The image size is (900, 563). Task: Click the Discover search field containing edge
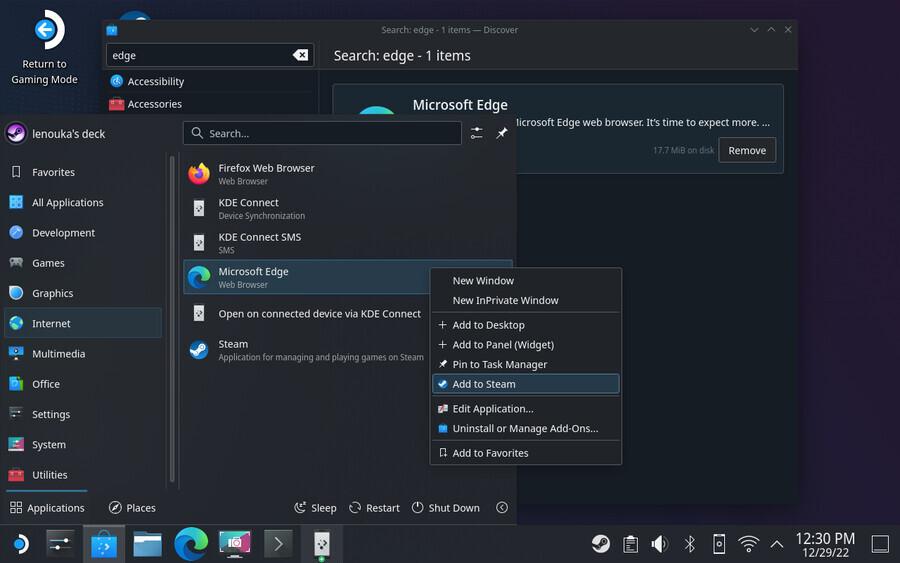[210, 55]
